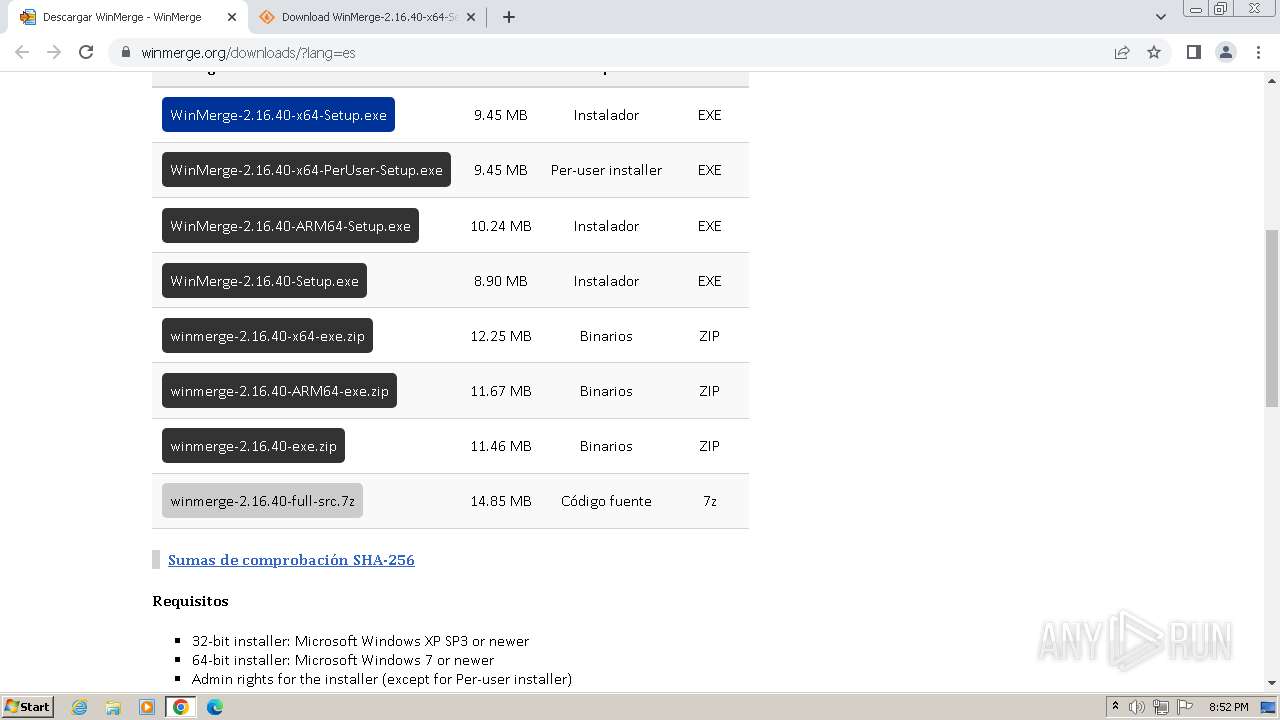The height and width of the screenshot is (720, 1280).
Task: Expand the tab search dropdown arrow
Action: [x=1161, y=17]
